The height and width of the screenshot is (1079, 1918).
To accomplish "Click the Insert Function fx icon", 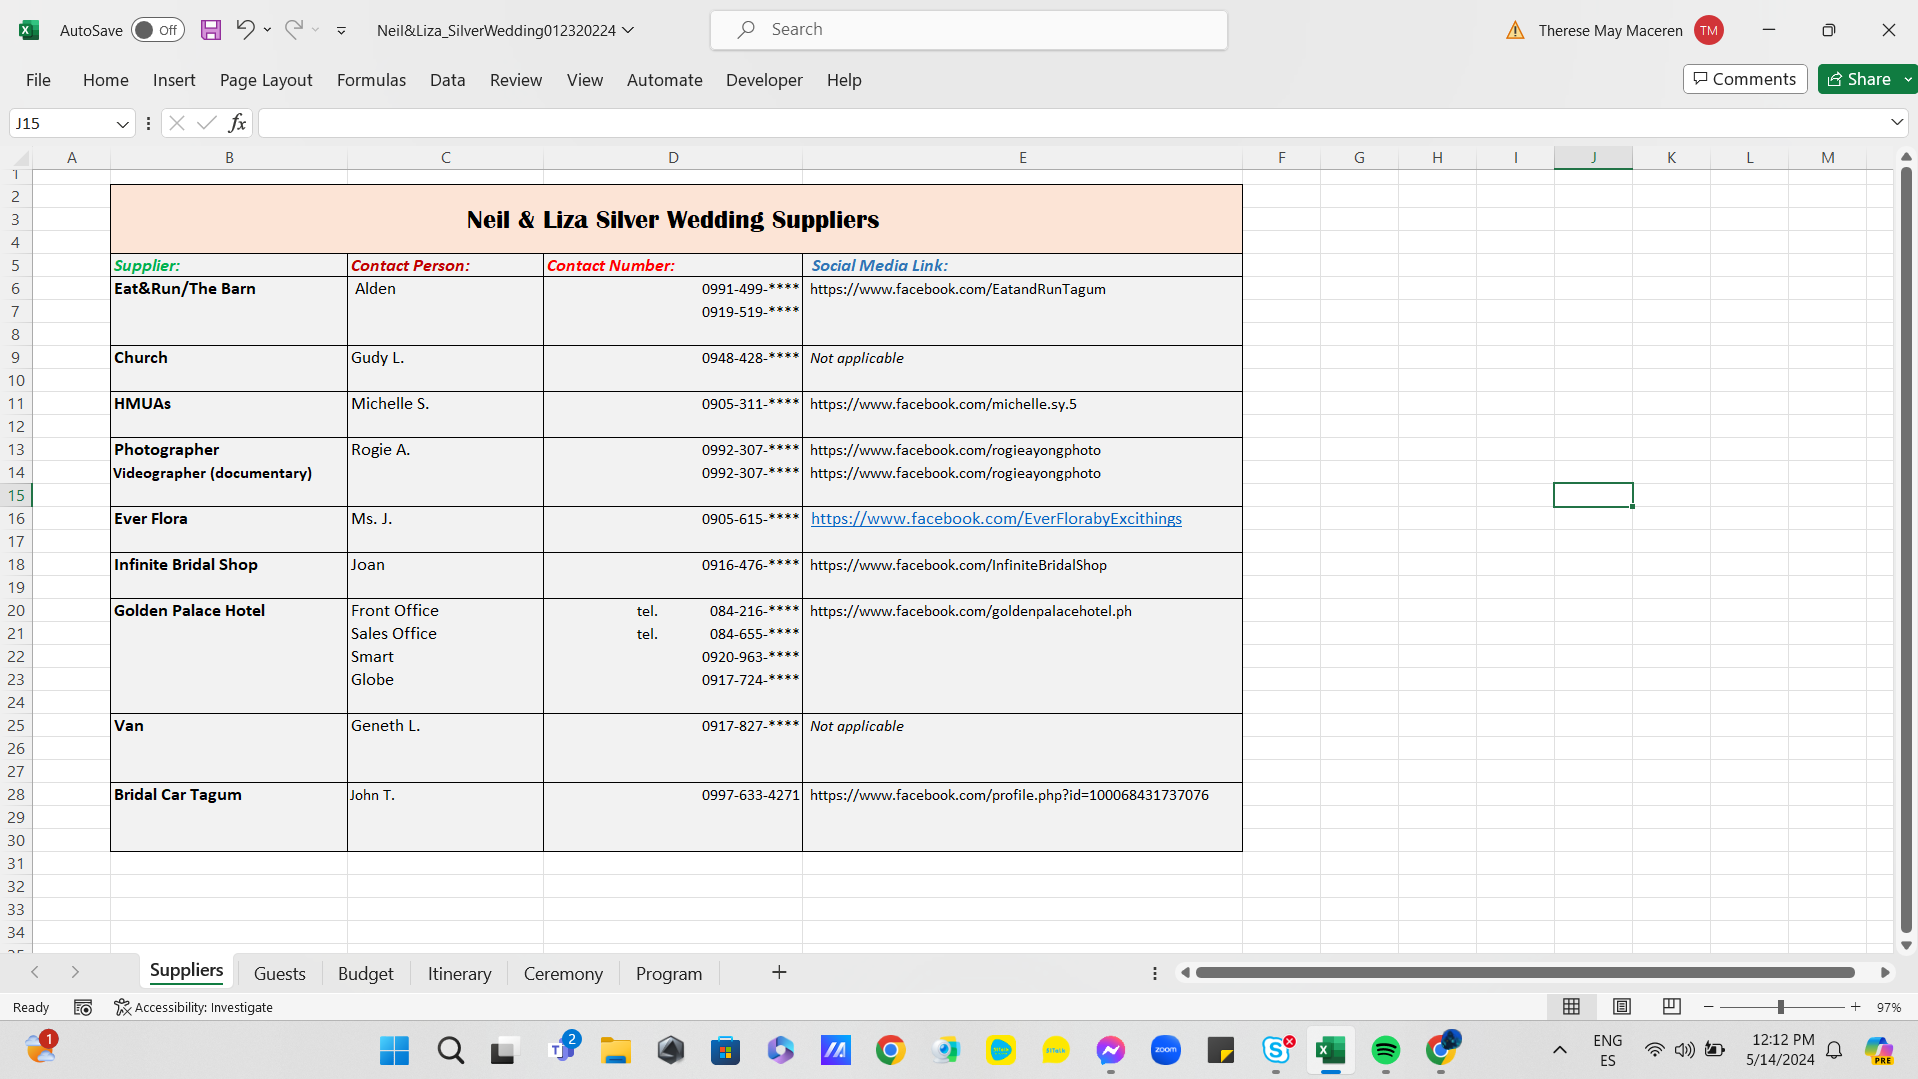I will 237,123.
